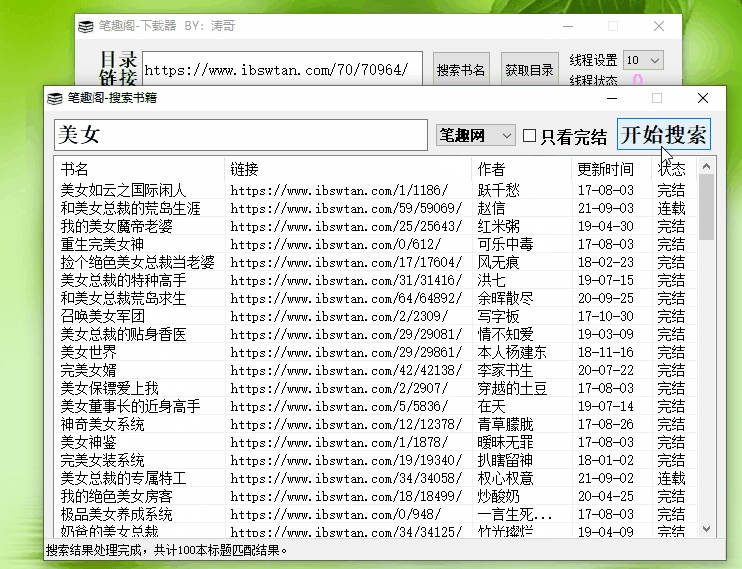Click the link ending in /0/612/

point(336,245)
